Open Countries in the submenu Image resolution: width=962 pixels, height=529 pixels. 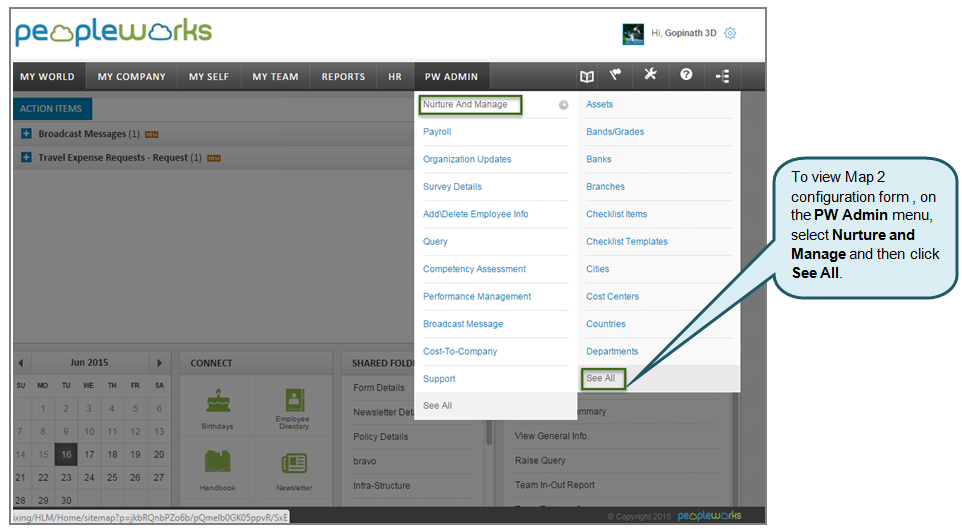(606, 323)
